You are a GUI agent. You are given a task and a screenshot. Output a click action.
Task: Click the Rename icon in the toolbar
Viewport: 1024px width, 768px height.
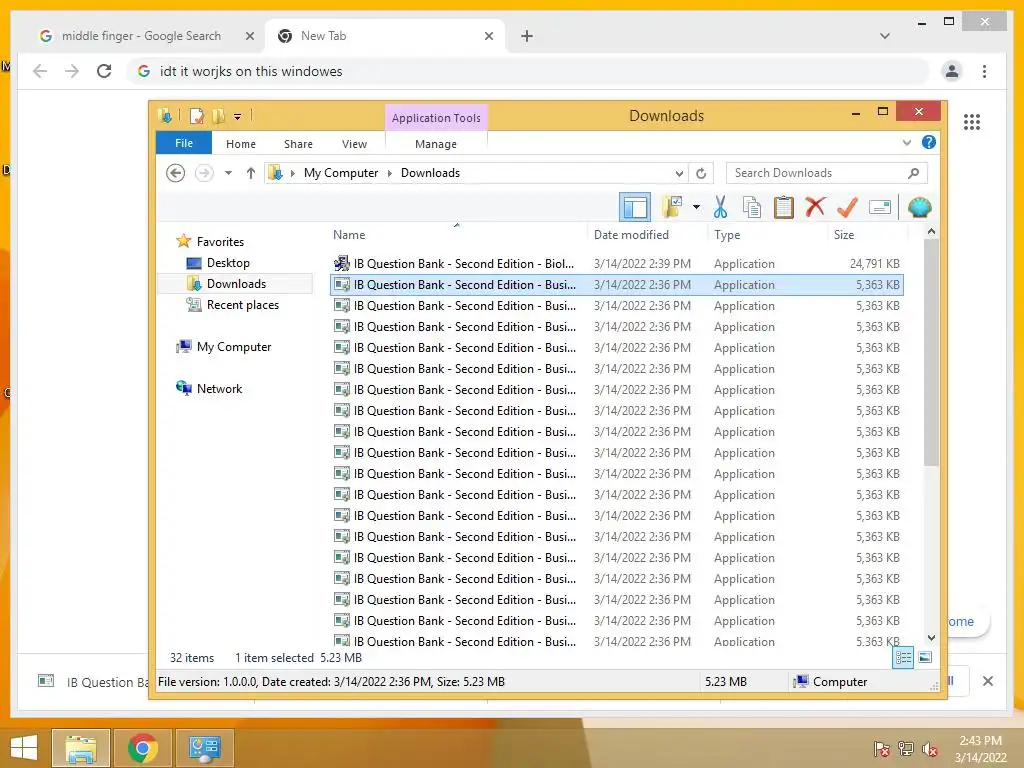pos(880,207)
